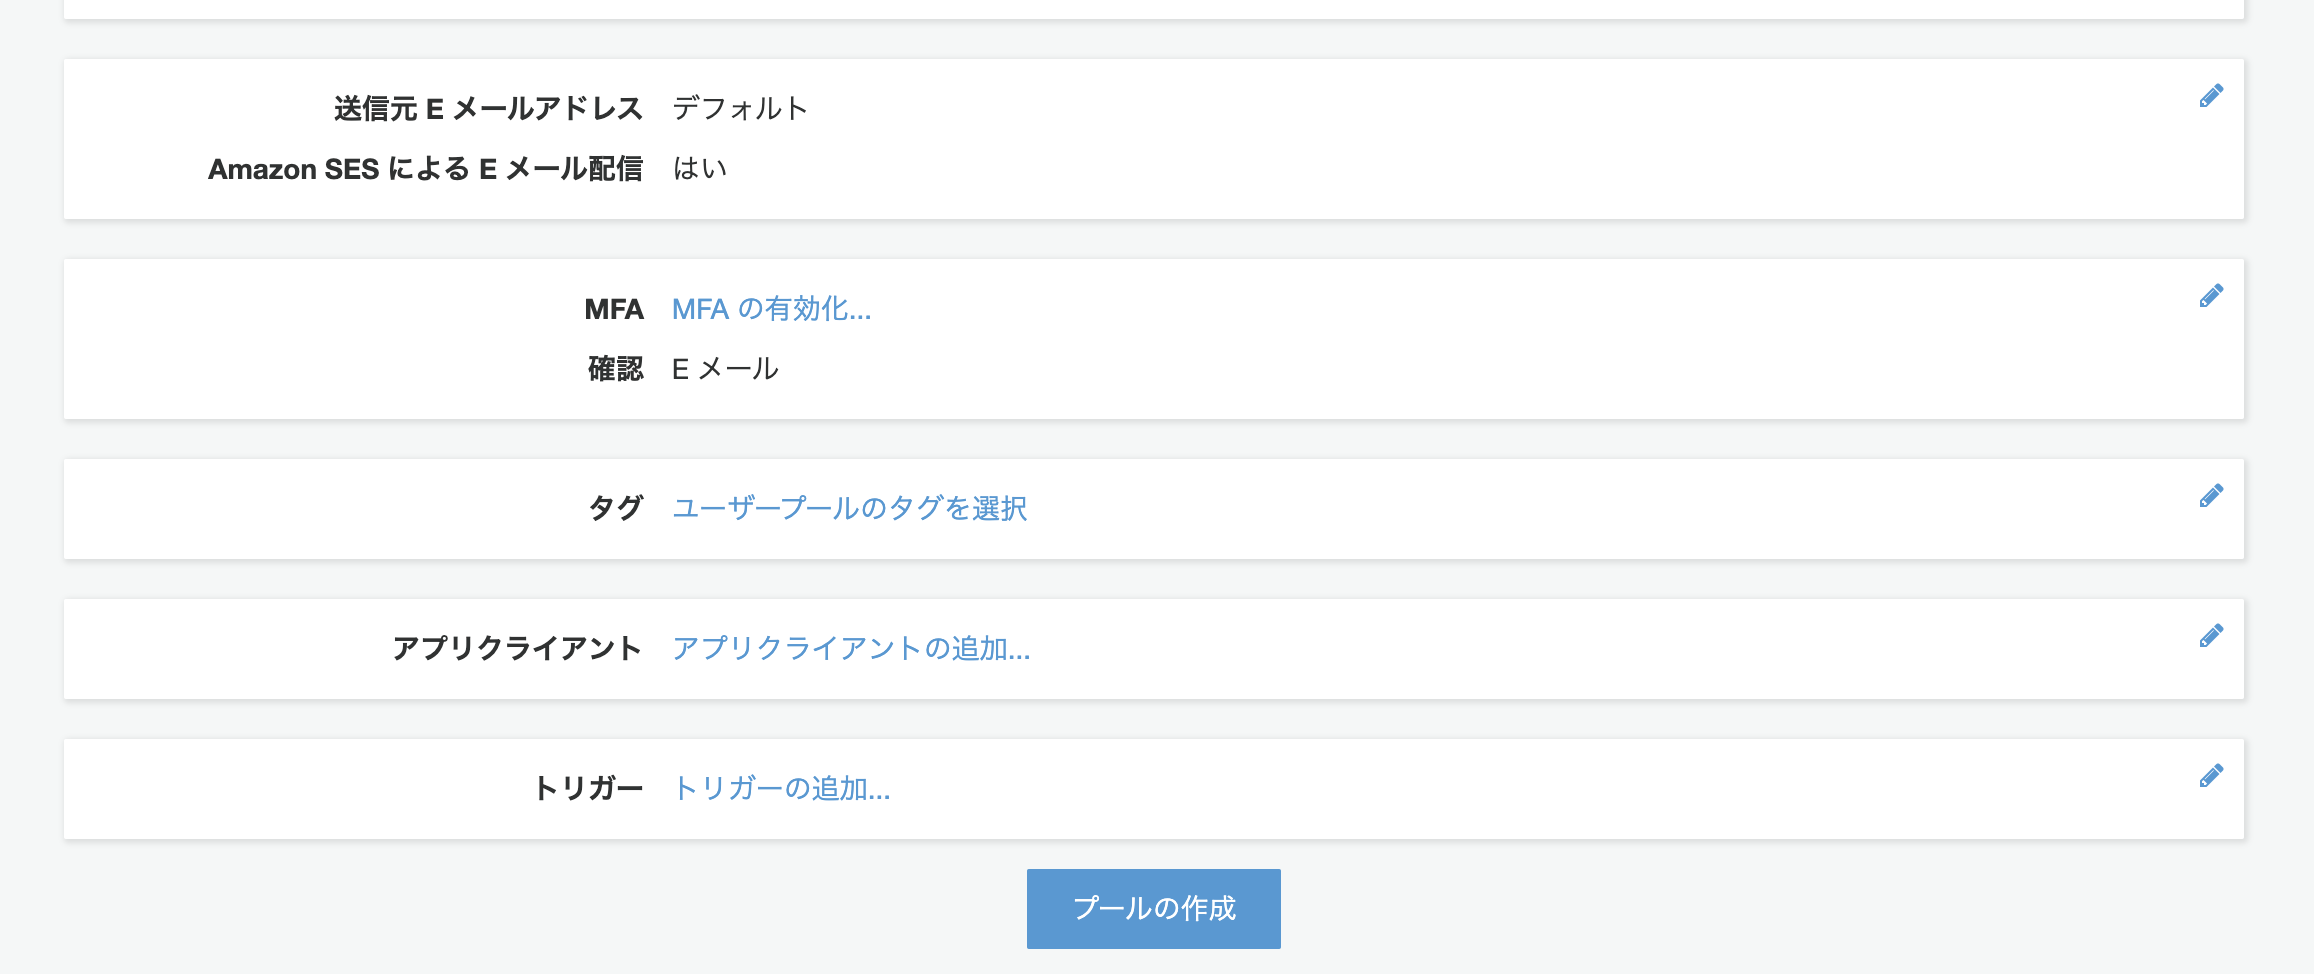Click the bold タグ label
2314x974 pixels.
pyautogui.click(x=615, y=509)
